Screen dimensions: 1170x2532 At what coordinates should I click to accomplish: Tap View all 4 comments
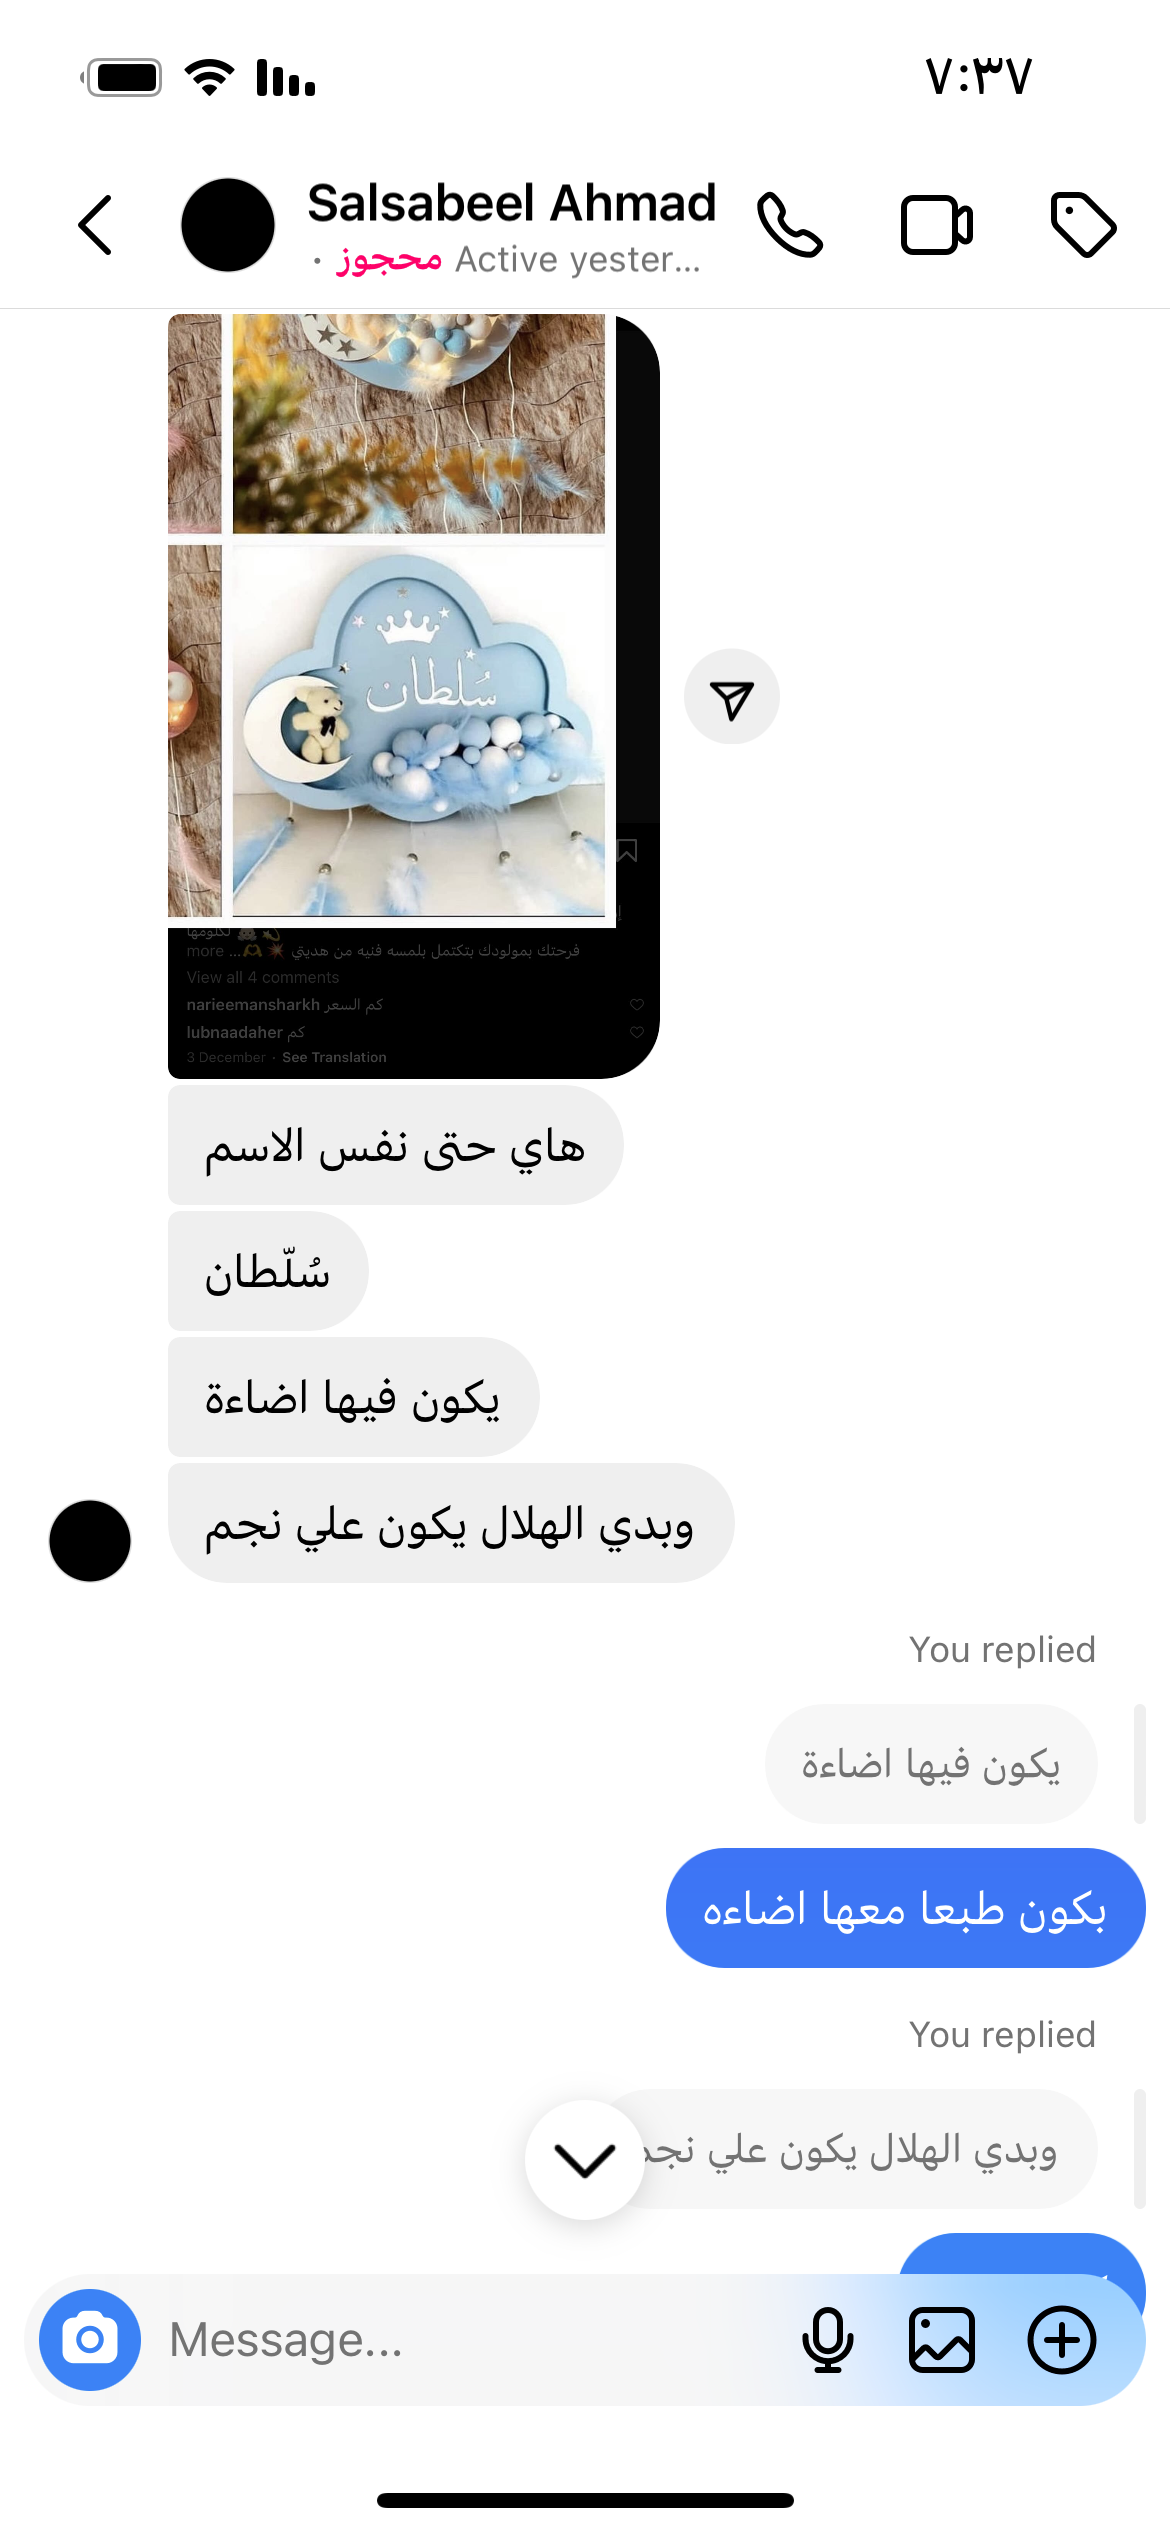[x=263, y=978]
